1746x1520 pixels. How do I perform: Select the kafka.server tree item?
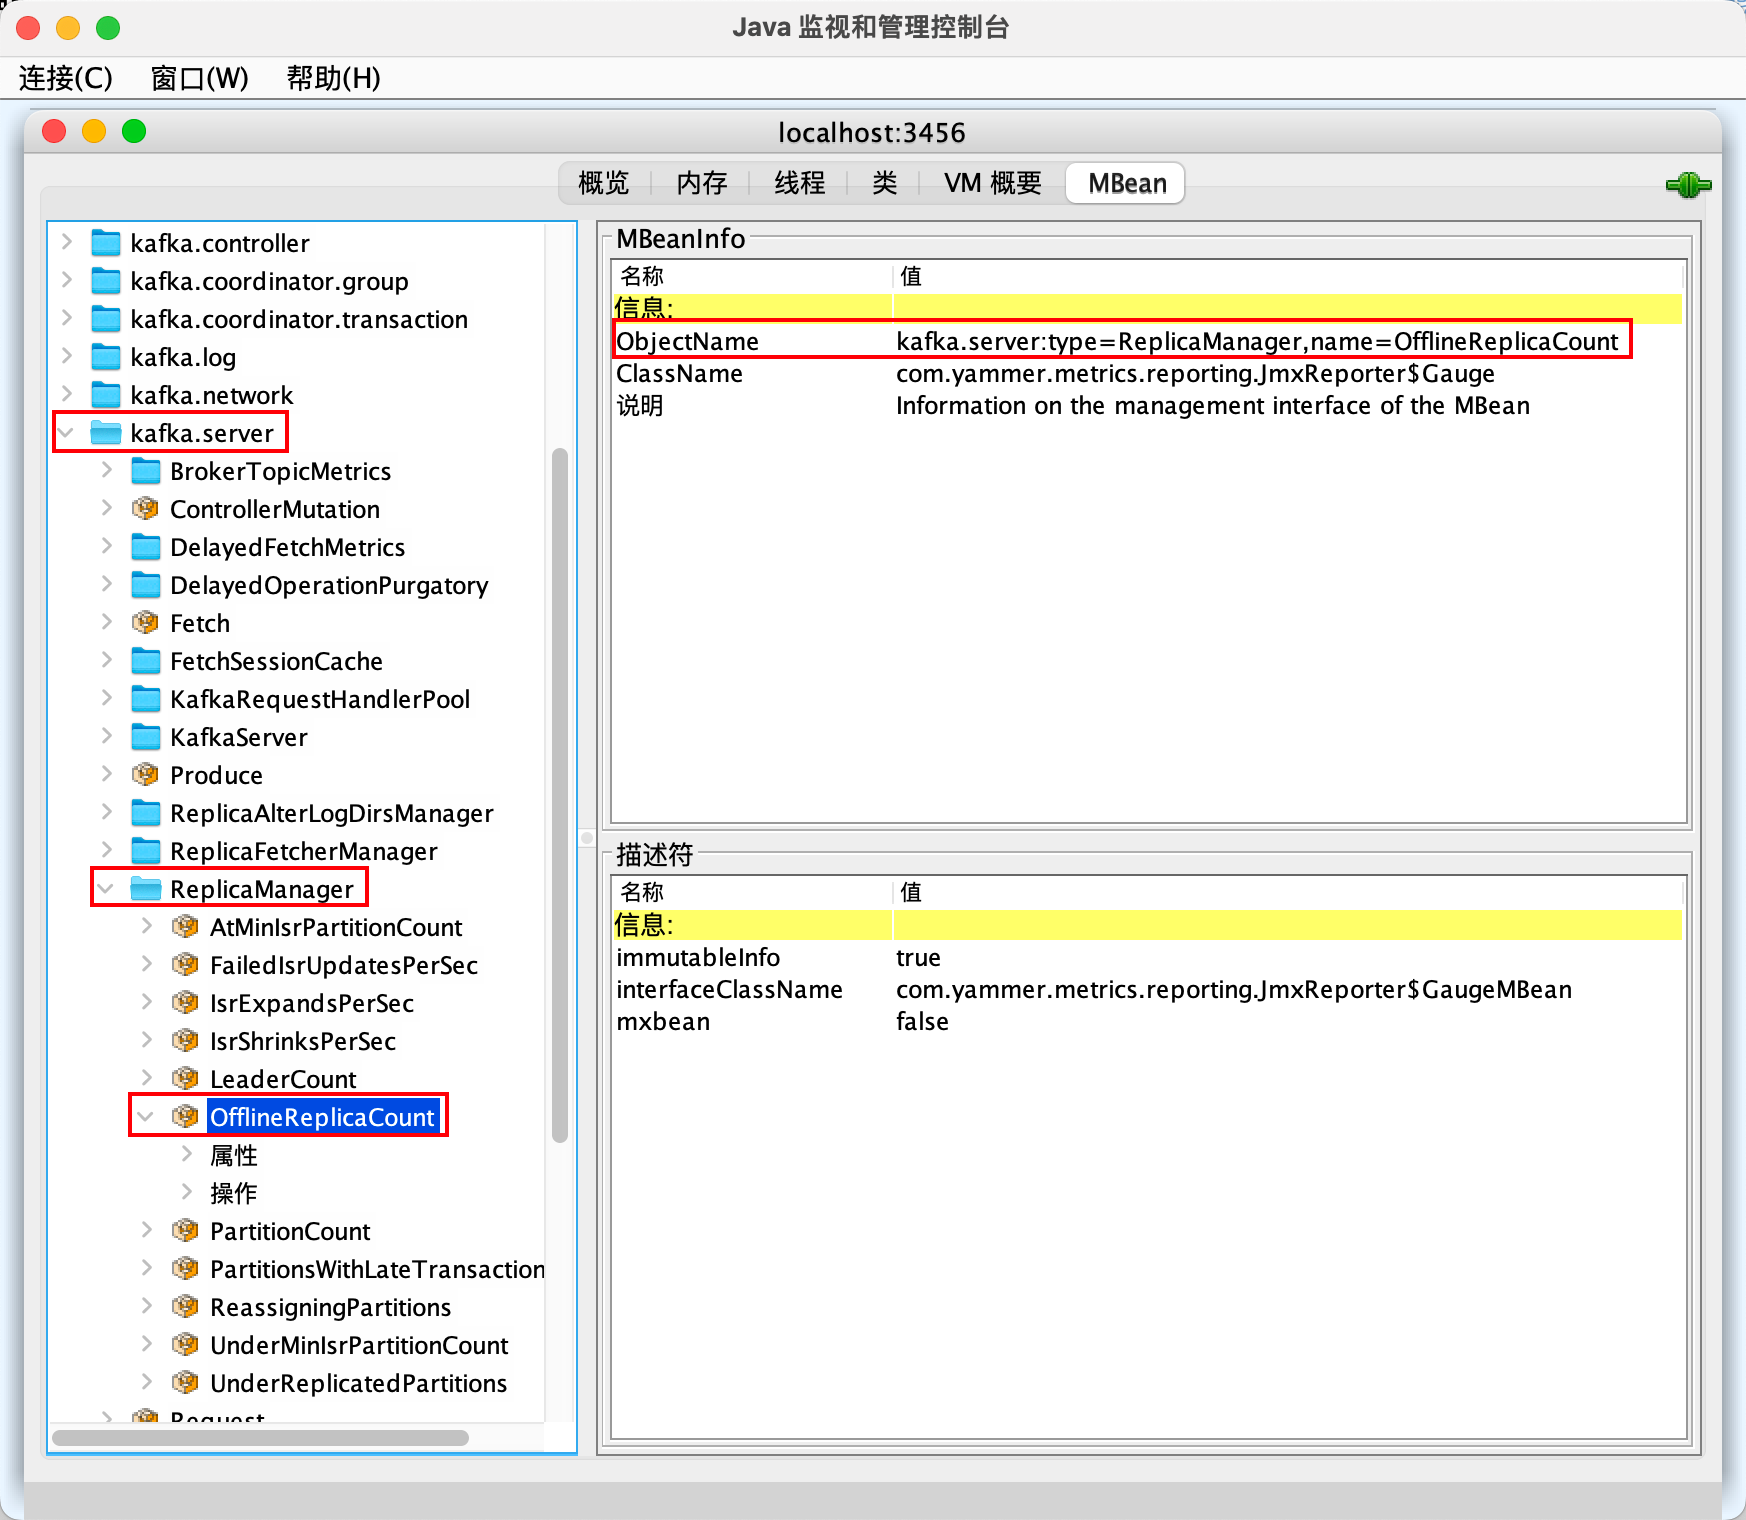pyautogui.click(x=202, y=433)
